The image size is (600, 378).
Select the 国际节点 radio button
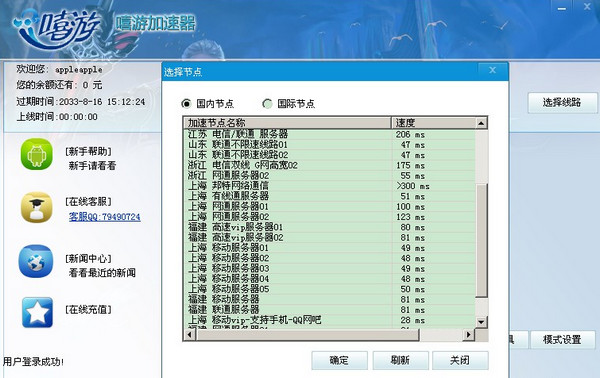tap(267, 103)
